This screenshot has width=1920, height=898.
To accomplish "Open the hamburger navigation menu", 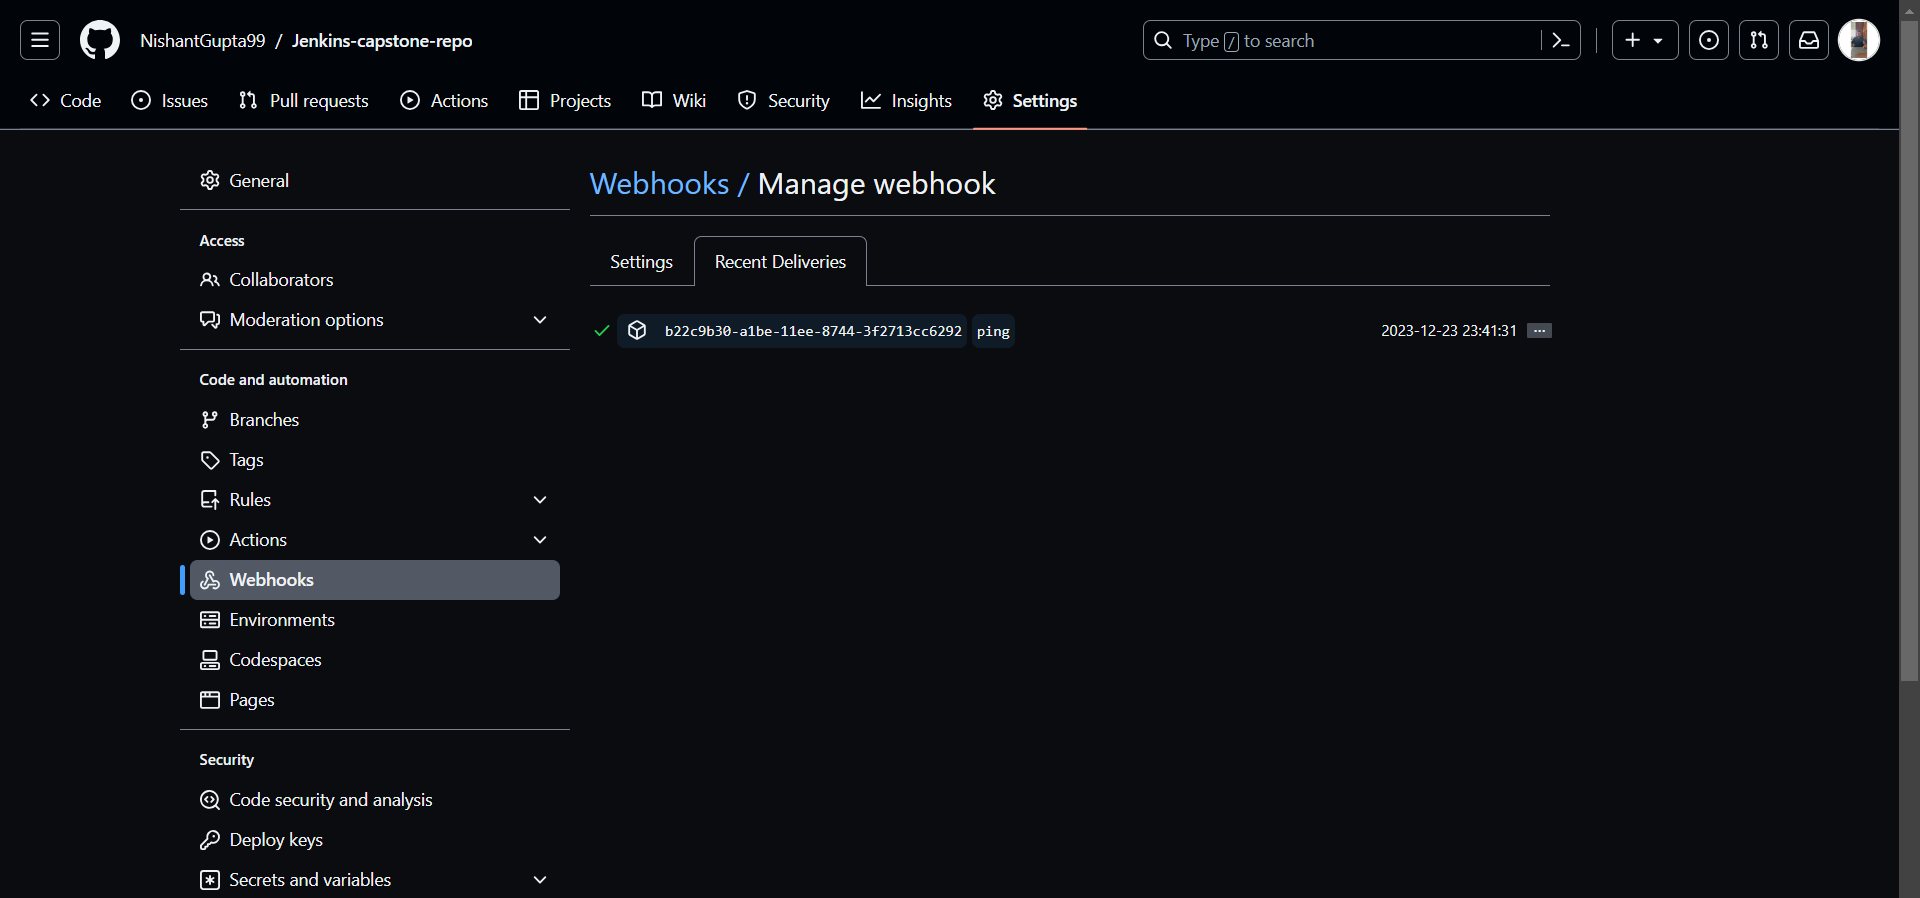I will [40, 40].
